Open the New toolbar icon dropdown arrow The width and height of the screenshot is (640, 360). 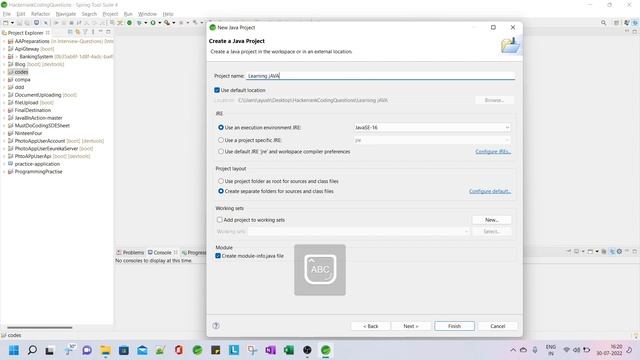click(x=12, y=23)
